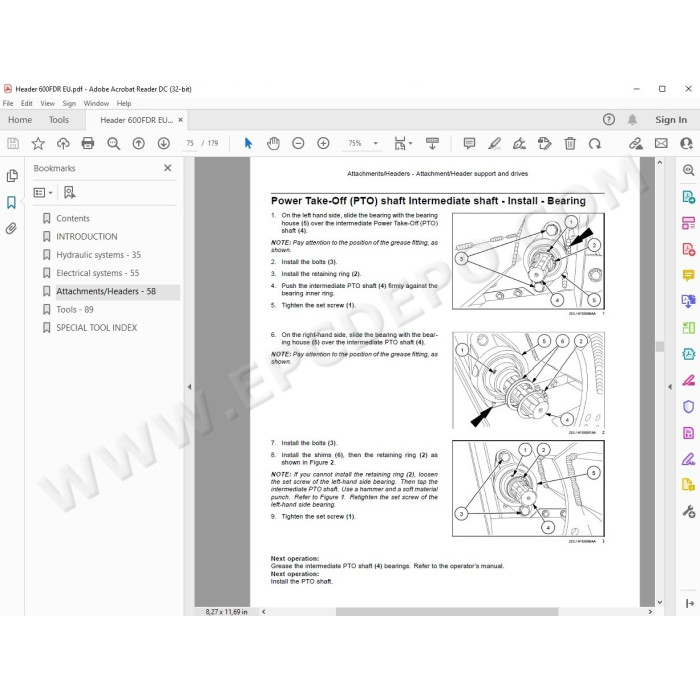This screenshot has width=700, height=700.
Task: Open the Sign menu
Action: click(69, 103)
